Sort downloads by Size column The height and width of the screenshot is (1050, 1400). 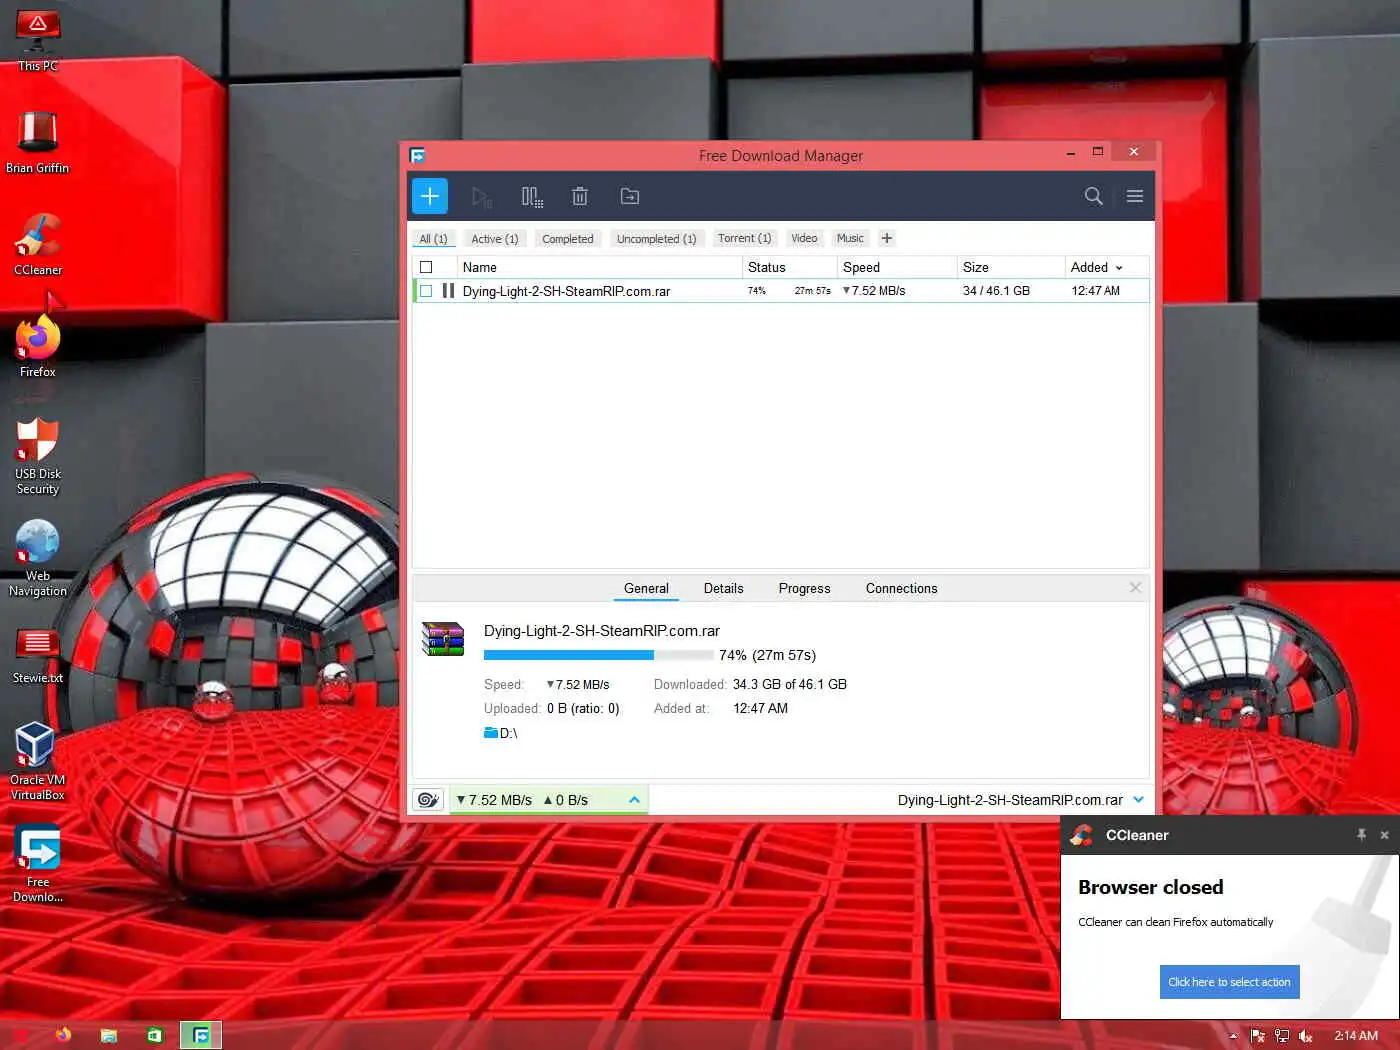[x=1011, y=267]
